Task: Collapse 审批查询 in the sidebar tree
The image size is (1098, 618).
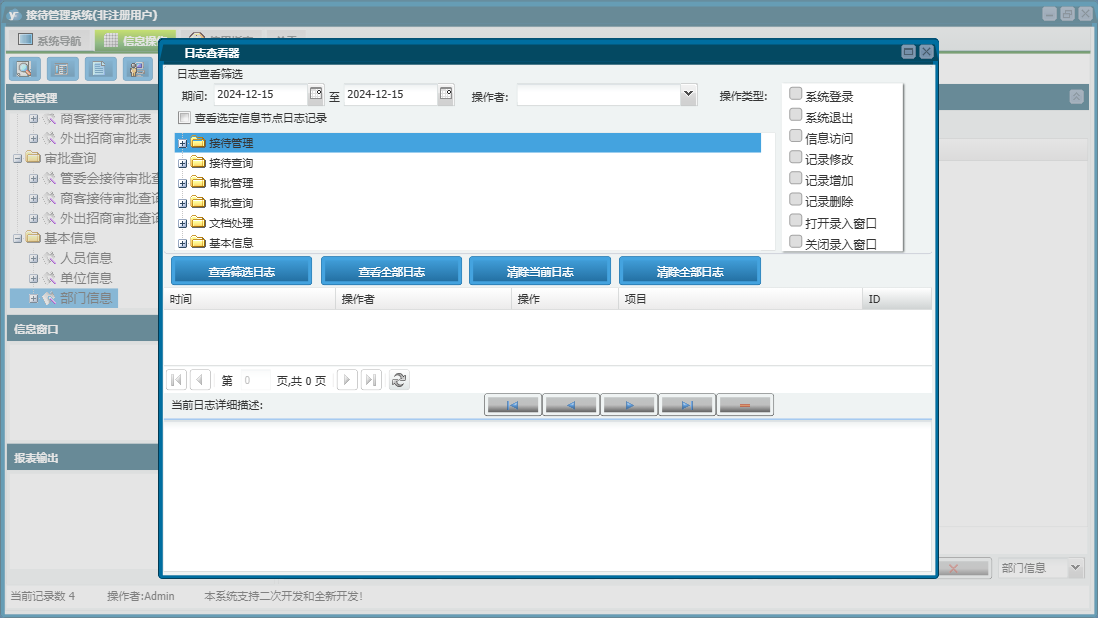Action: [x=18, y=159]
